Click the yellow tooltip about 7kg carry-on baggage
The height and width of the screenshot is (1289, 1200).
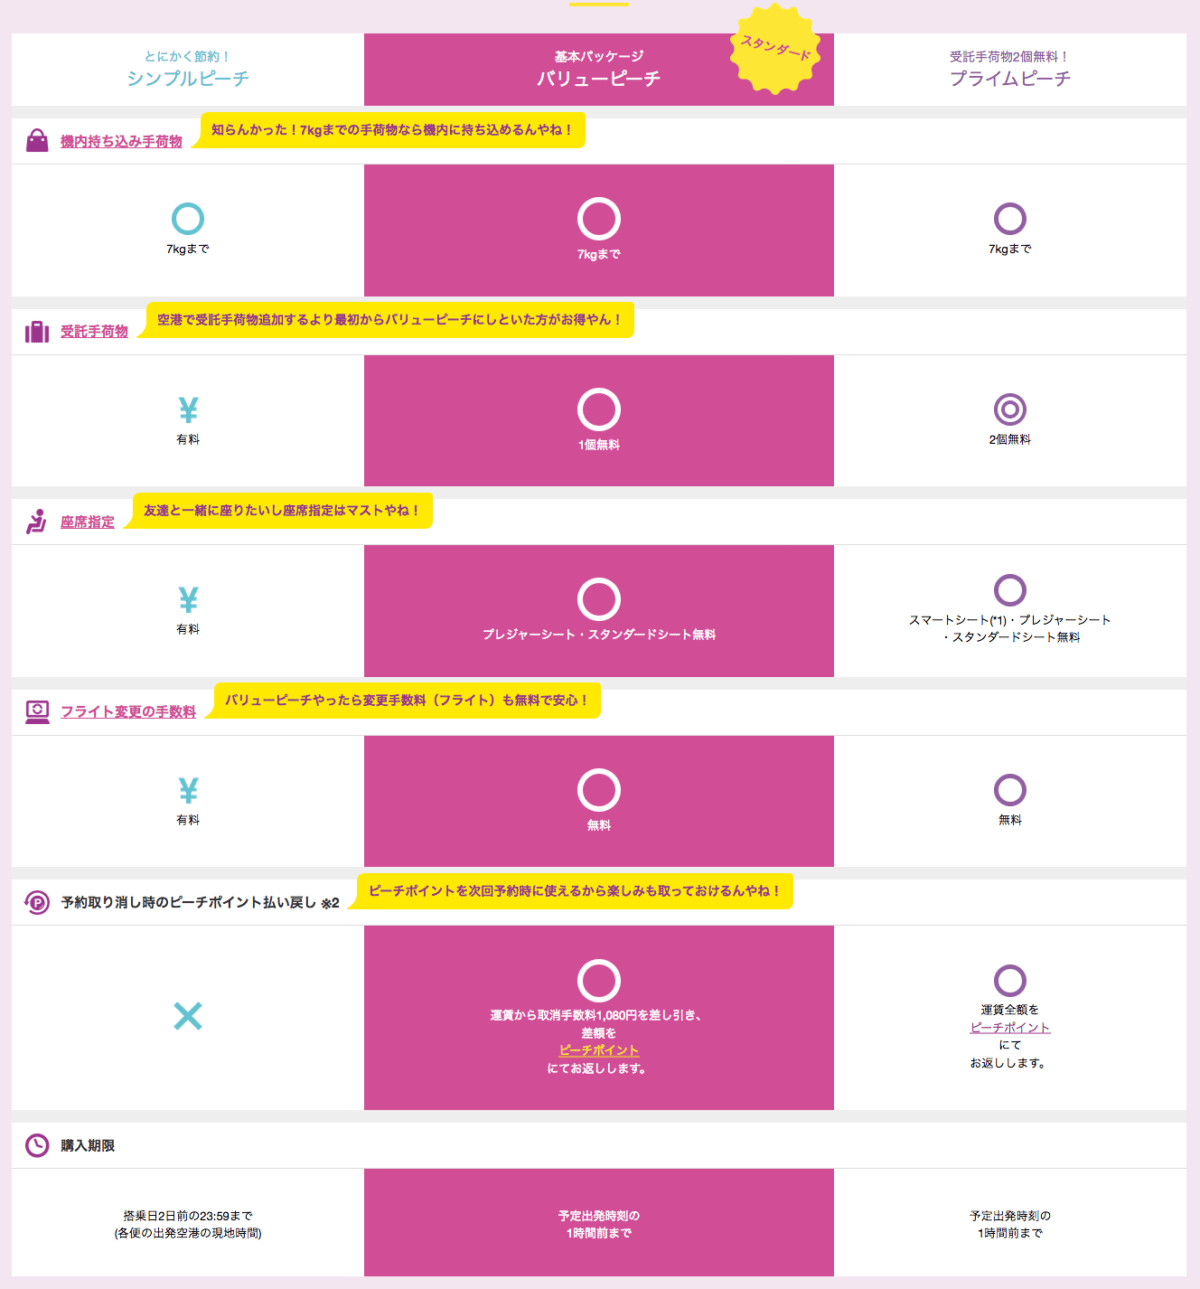point(392,130)
